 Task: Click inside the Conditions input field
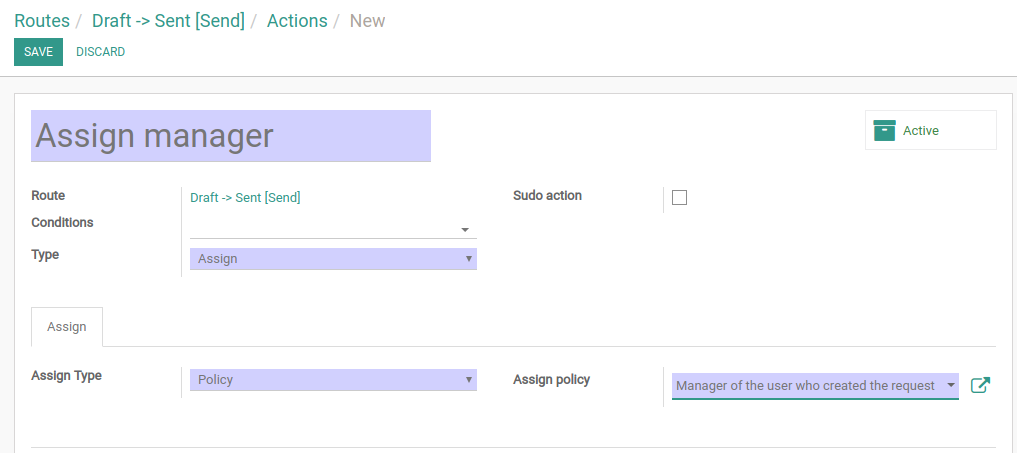(324, 230)
